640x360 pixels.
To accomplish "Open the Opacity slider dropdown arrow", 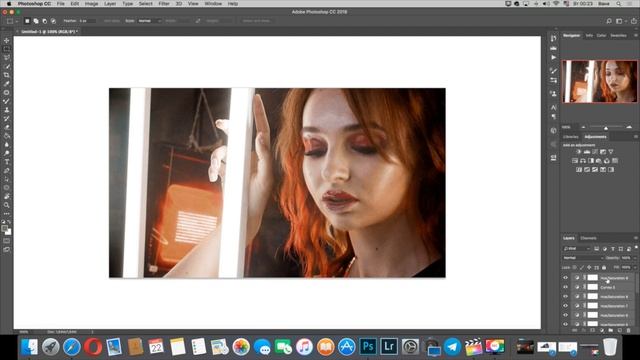I will point(635,258).
